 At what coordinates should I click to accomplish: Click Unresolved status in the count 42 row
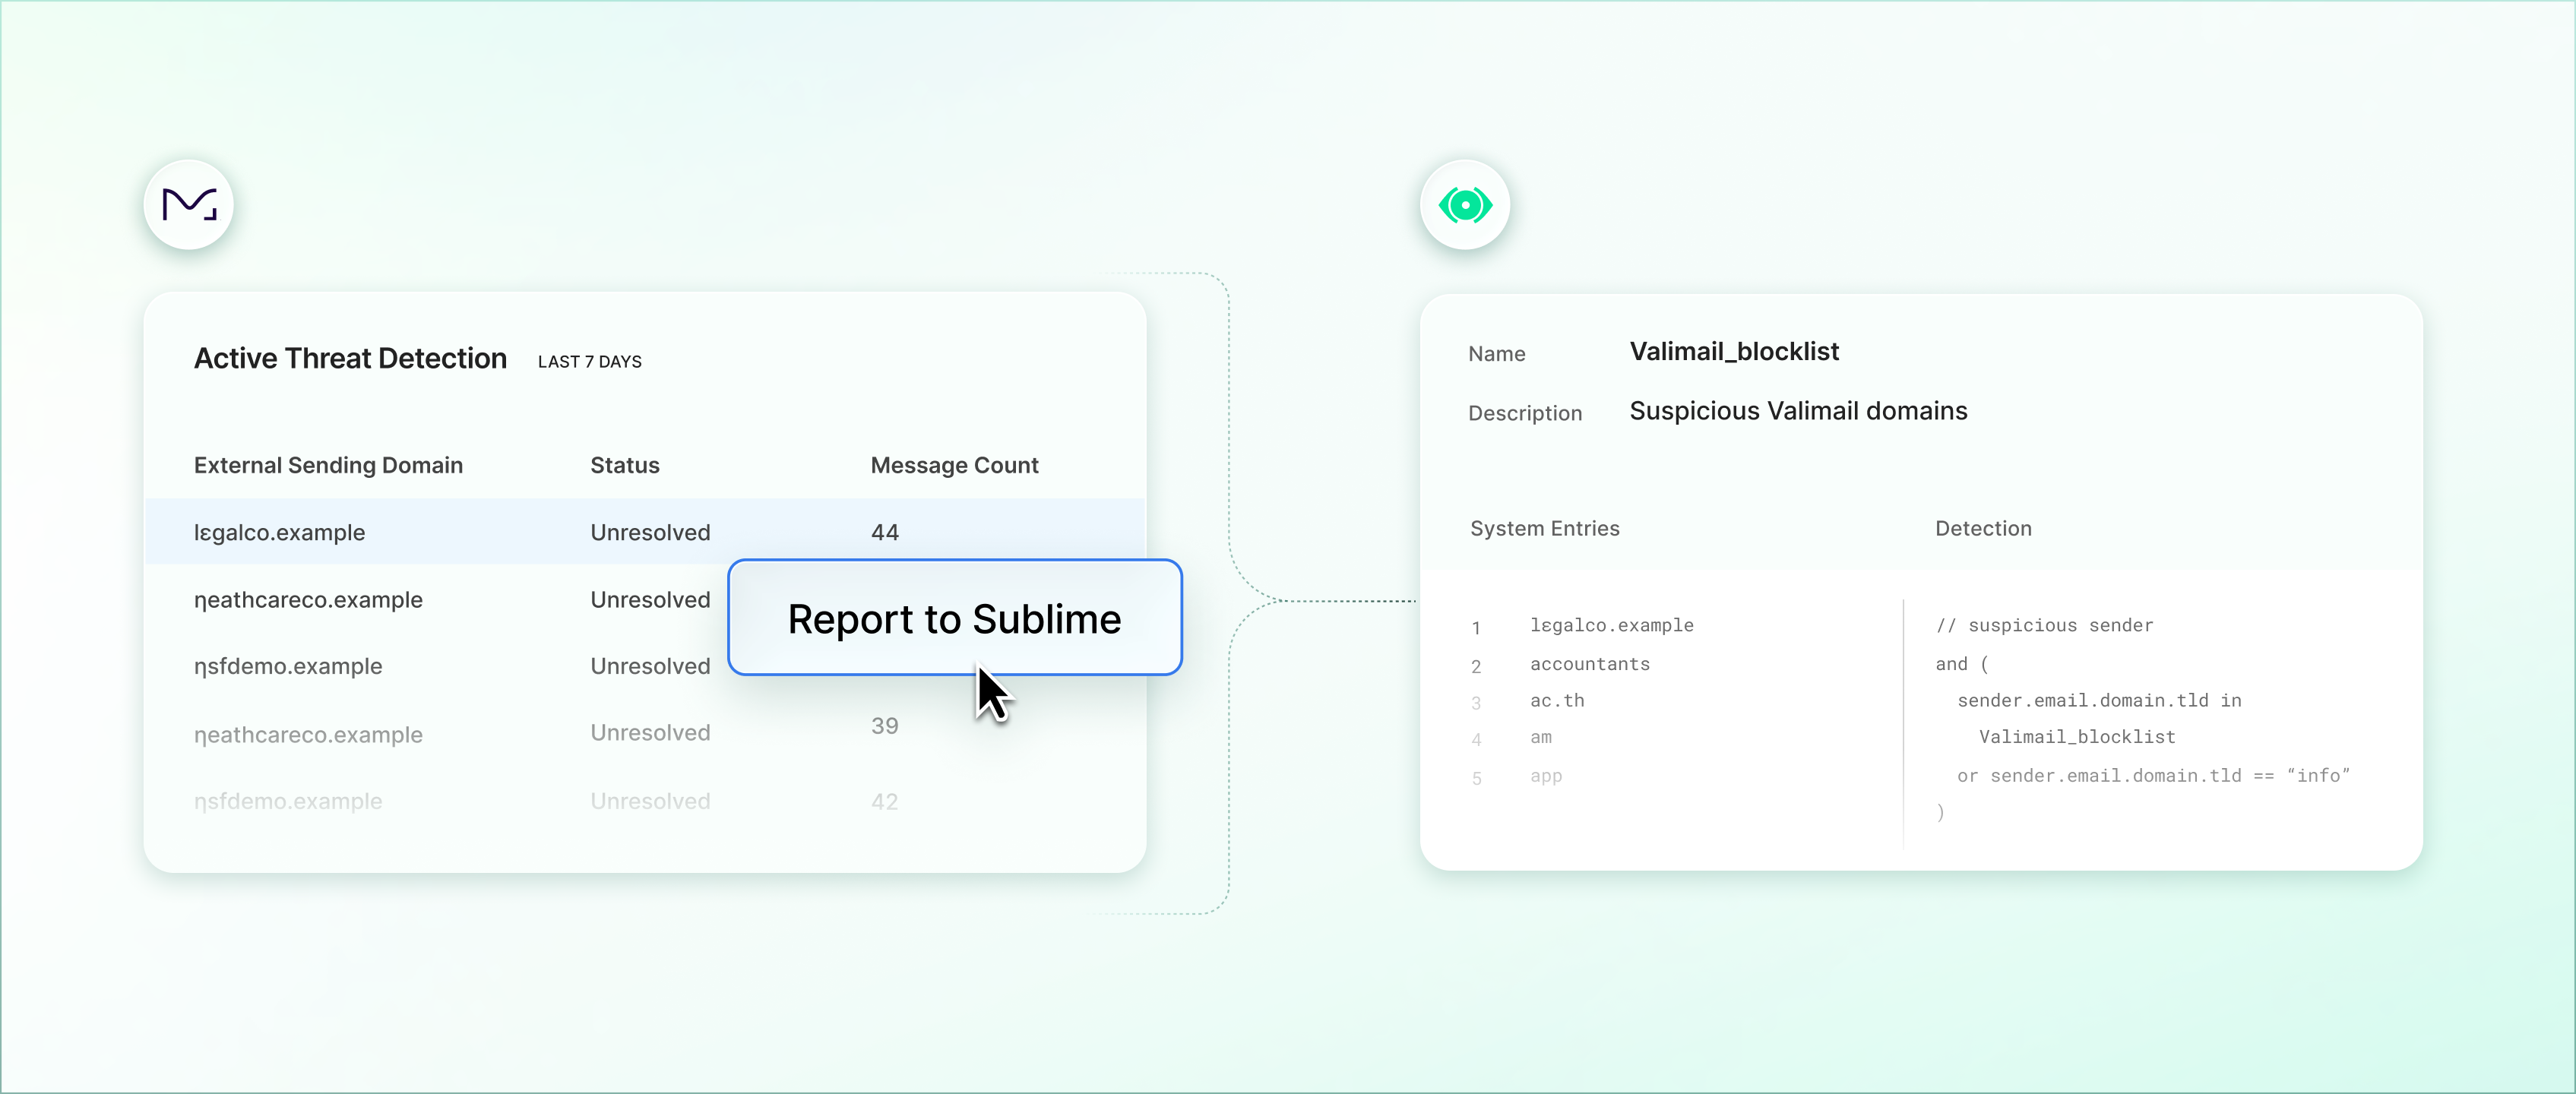click(x=650, y=802)
